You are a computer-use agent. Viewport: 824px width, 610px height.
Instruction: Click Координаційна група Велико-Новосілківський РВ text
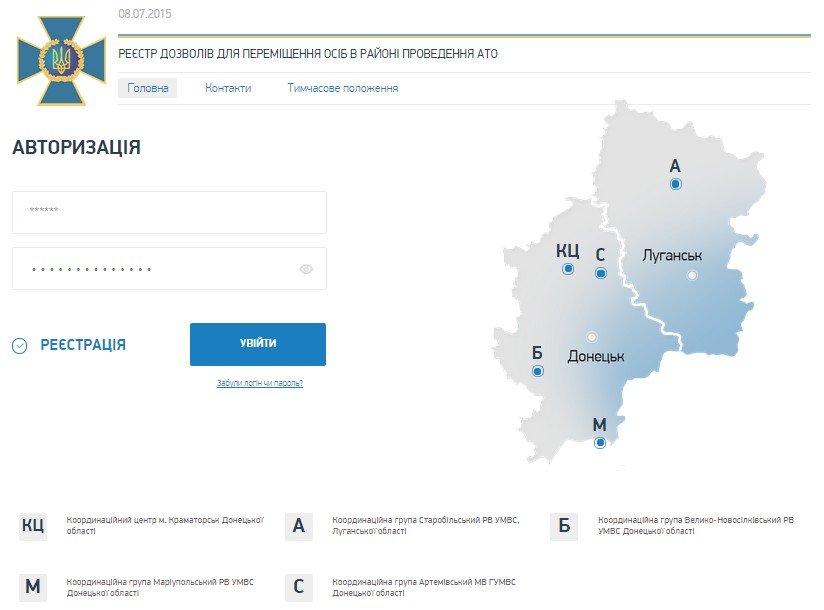click(696, 525)
